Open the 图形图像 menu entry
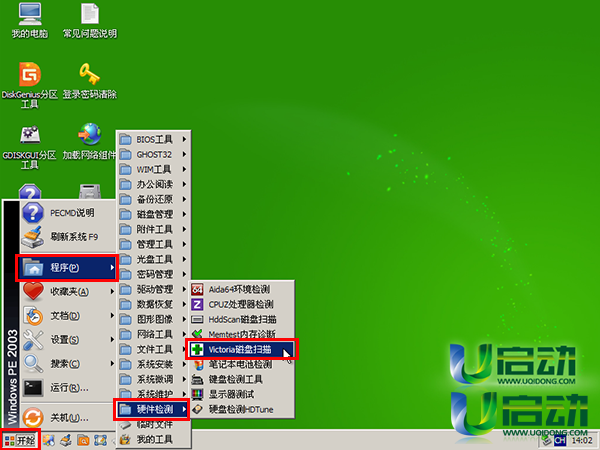 [153, 319]
